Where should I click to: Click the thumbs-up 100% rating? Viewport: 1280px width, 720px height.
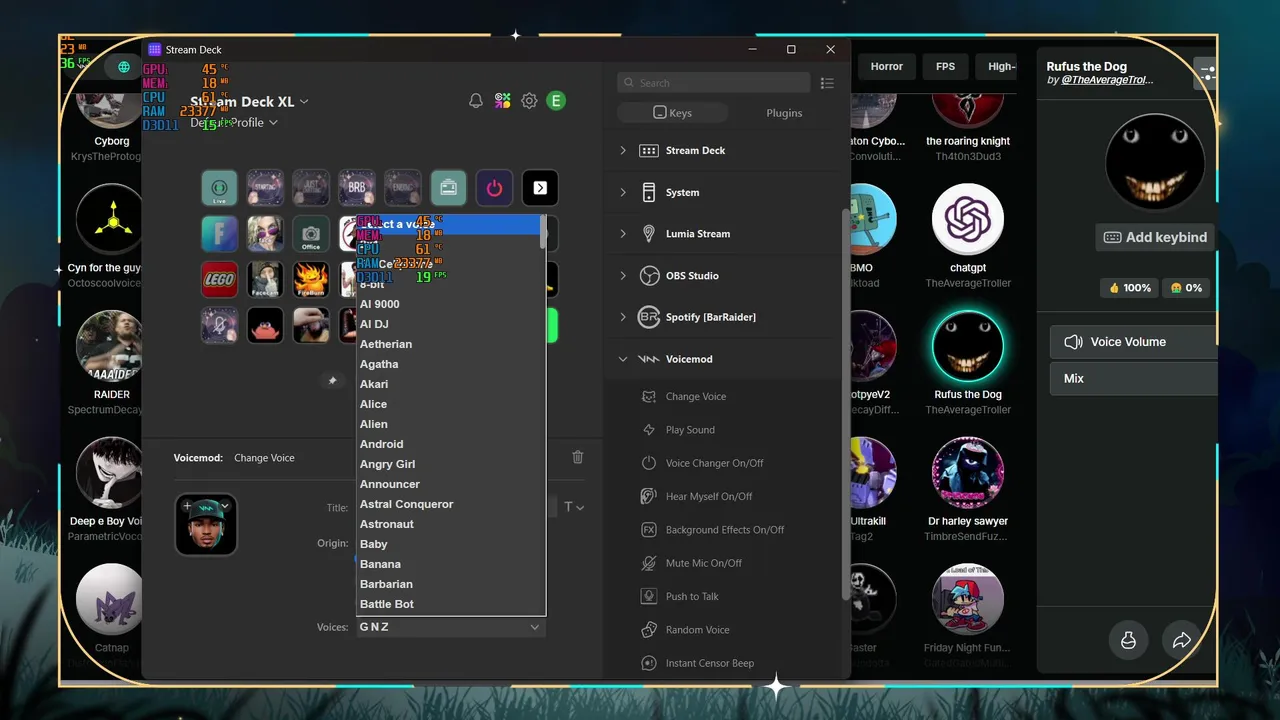pyautogui.click(x=1129, y=287)
